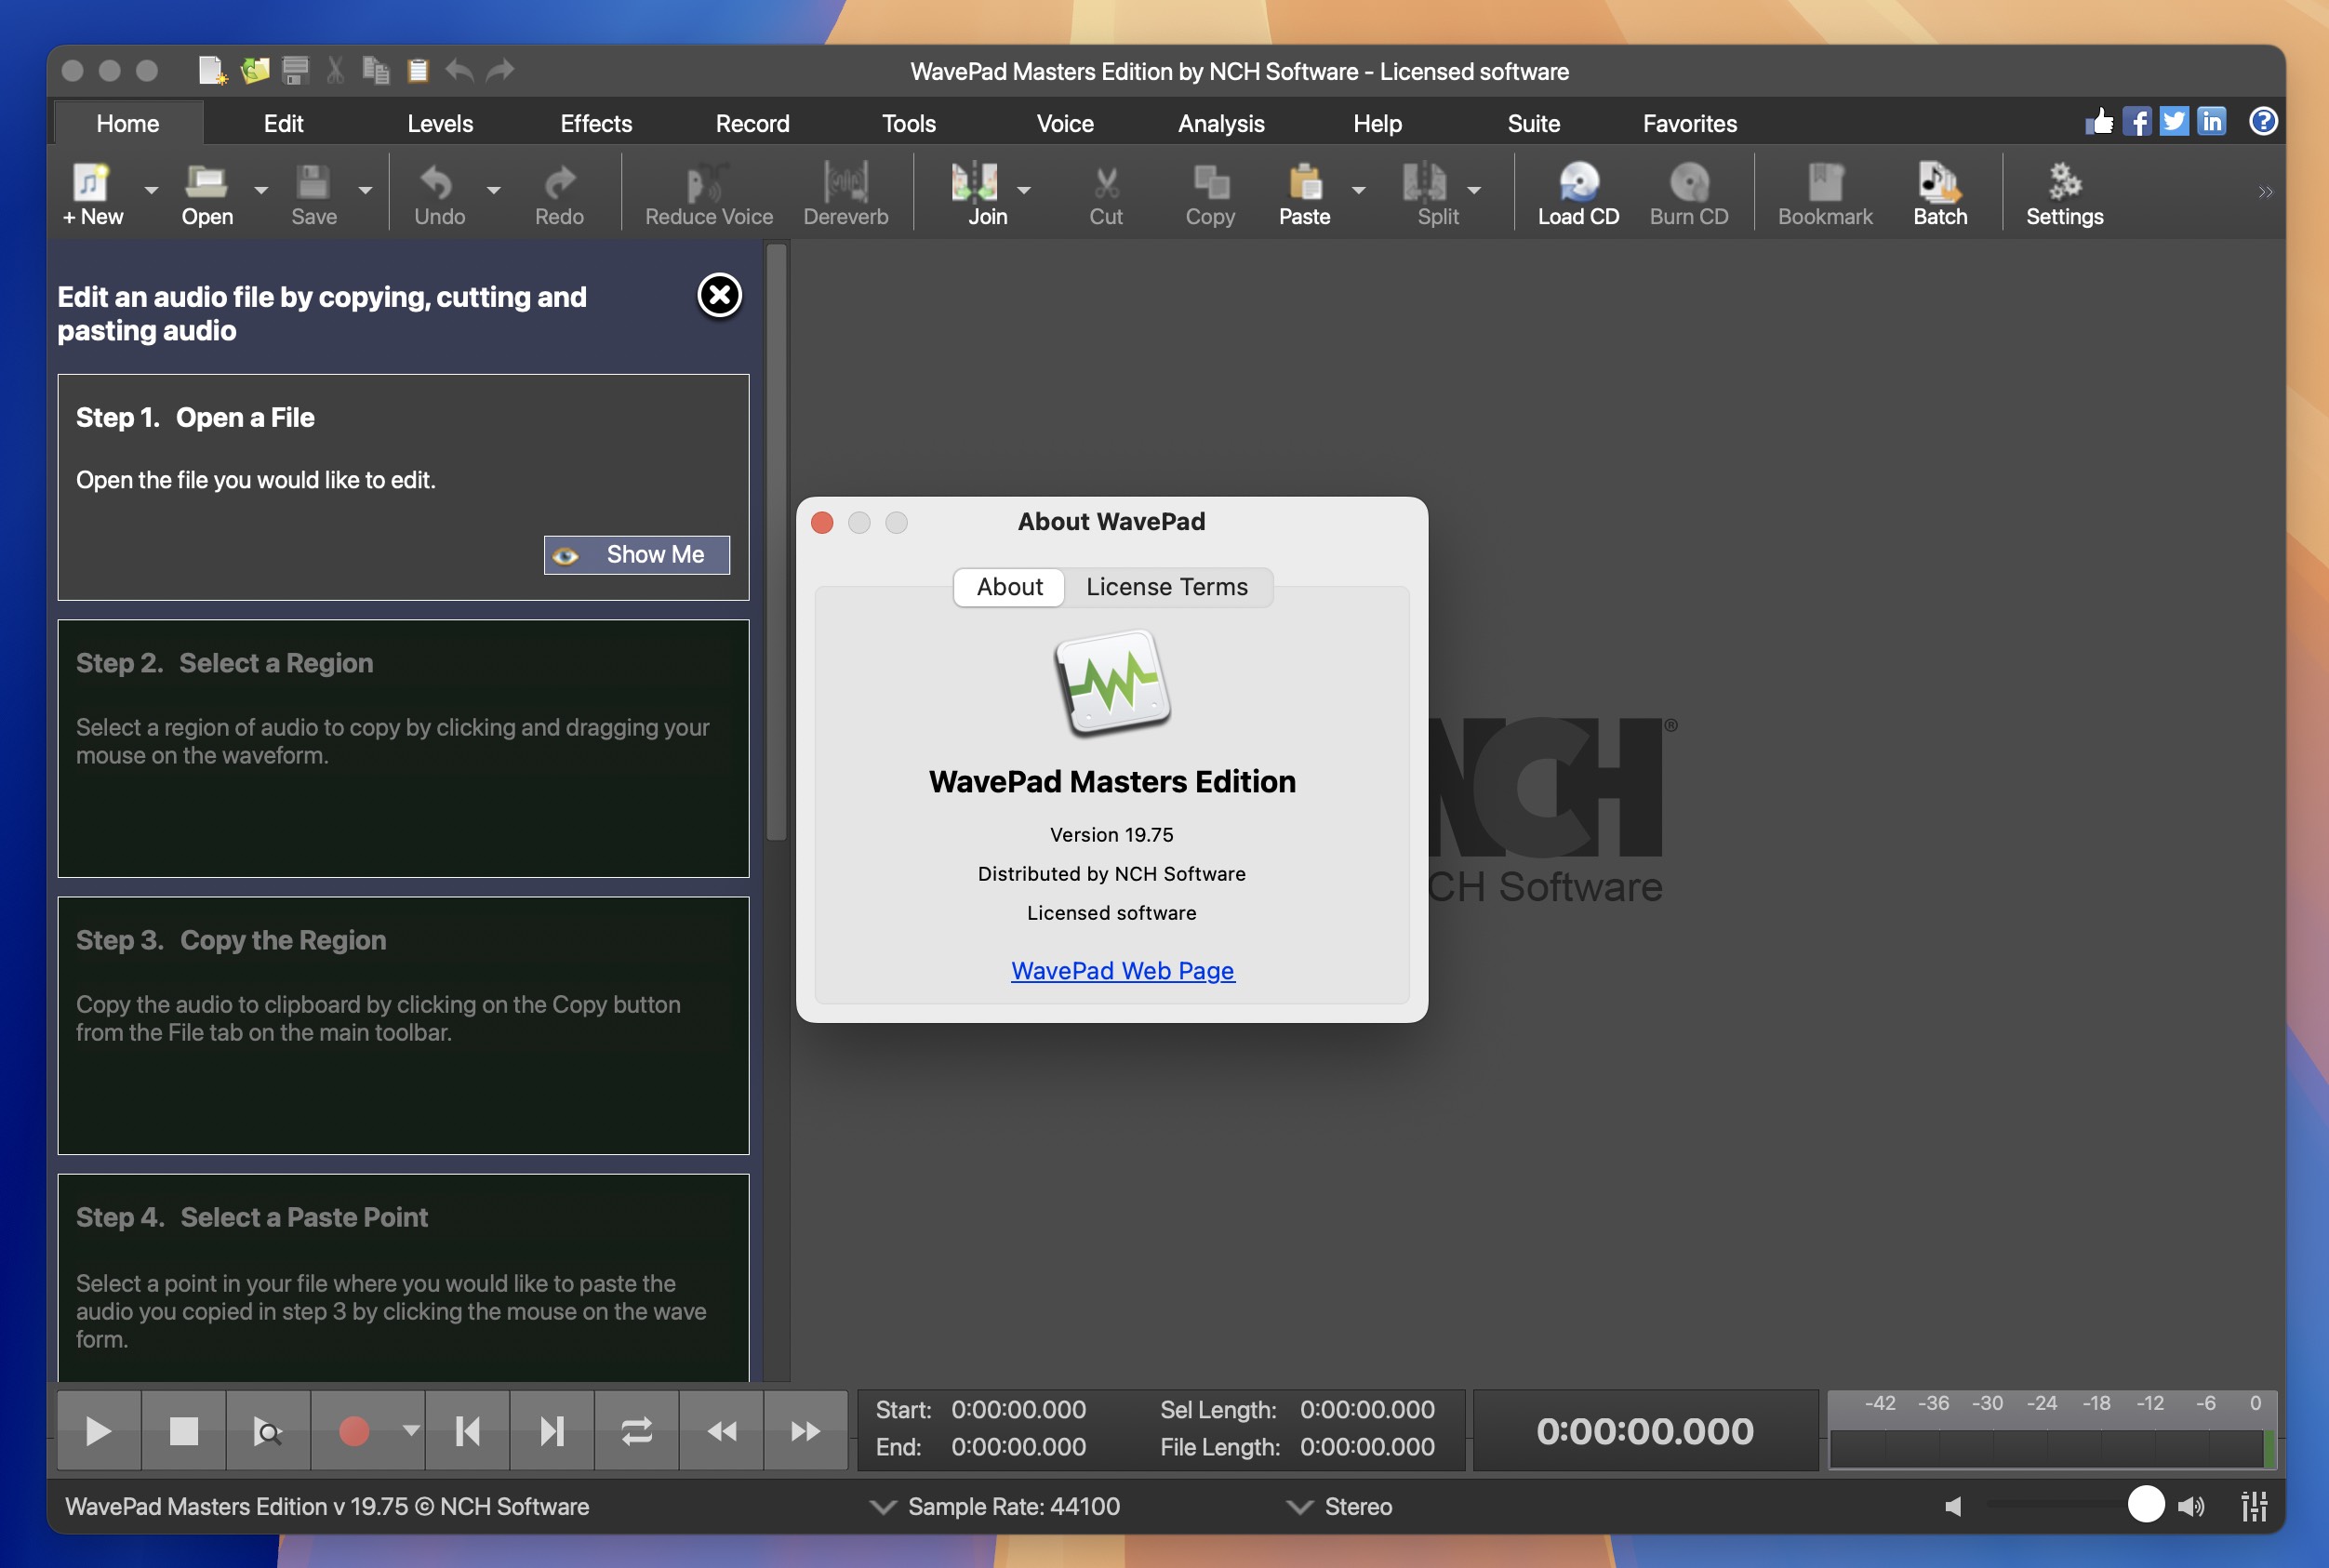Click the Copy toolbar icon
Image resolution: width=2329 pixels, height=1568 pixels.
point(1210,194)
